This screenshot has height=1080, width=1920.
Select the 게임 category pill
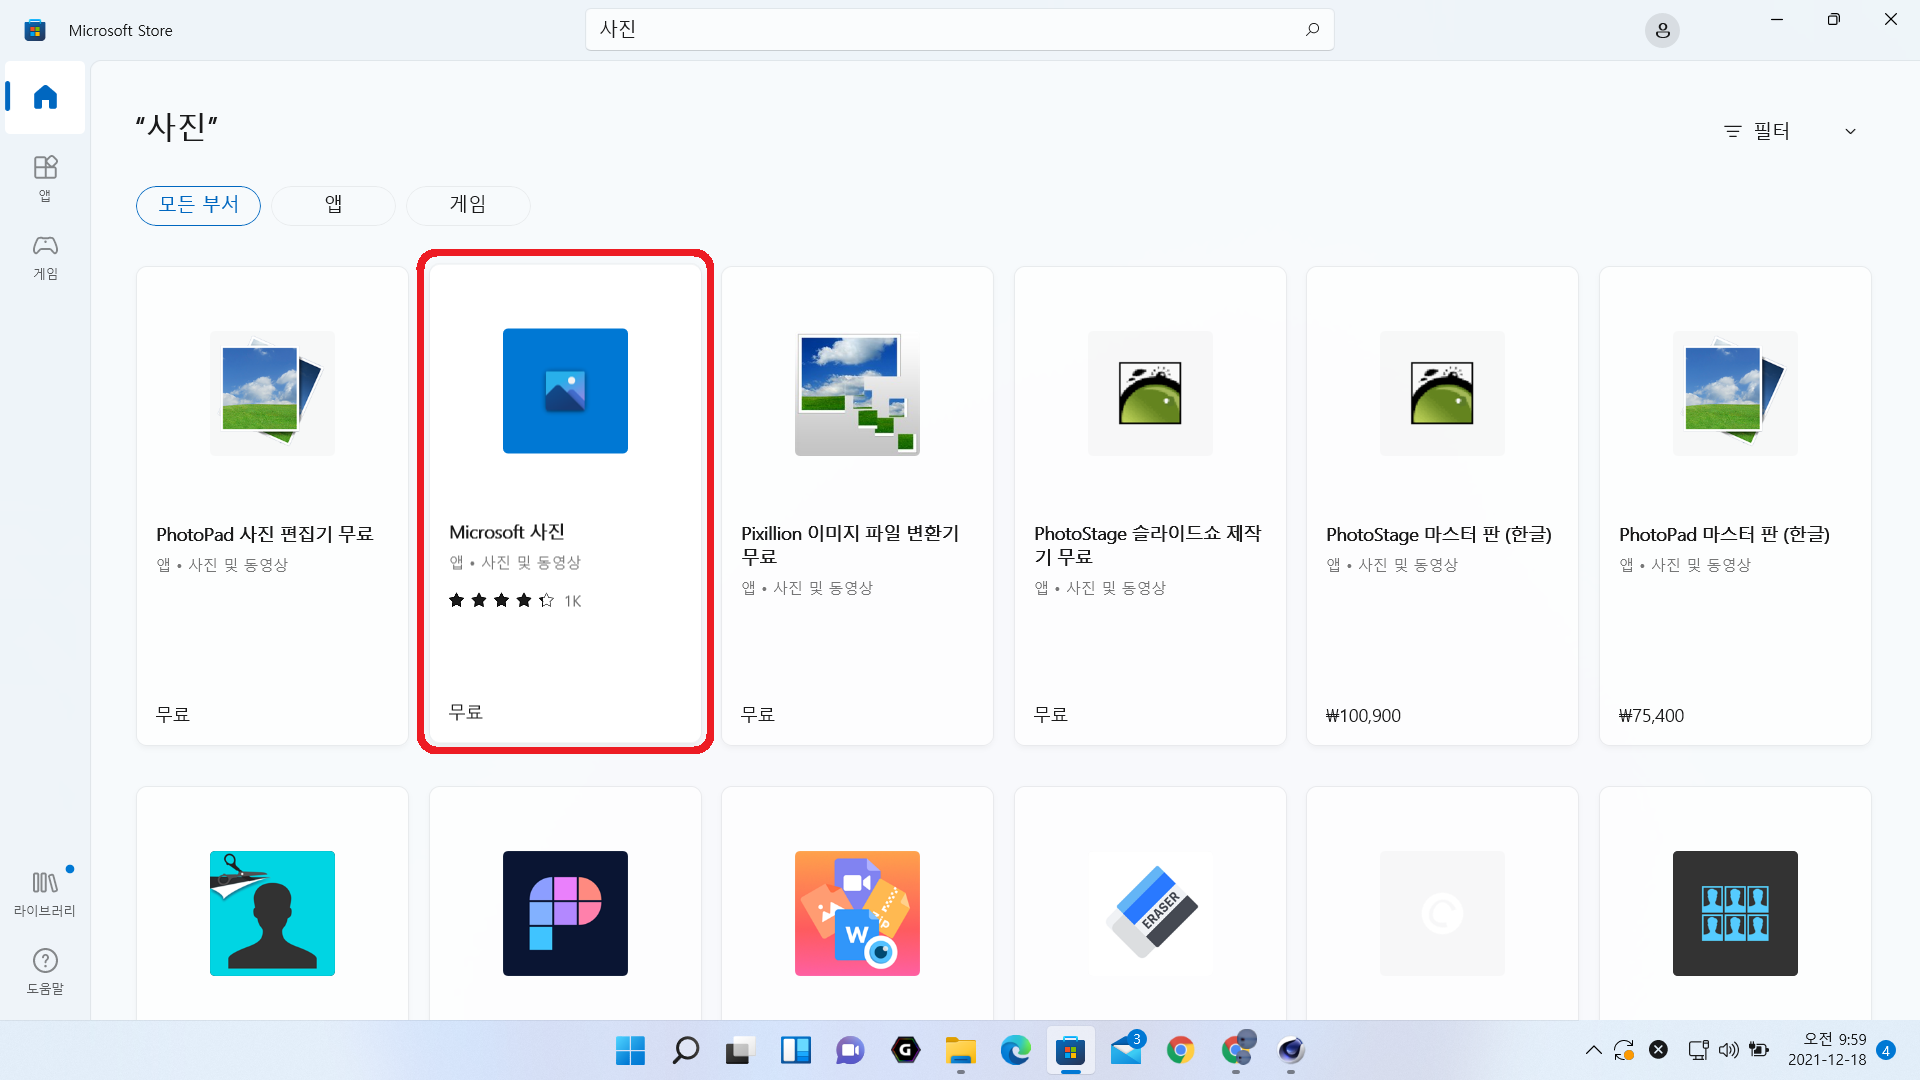468,205
